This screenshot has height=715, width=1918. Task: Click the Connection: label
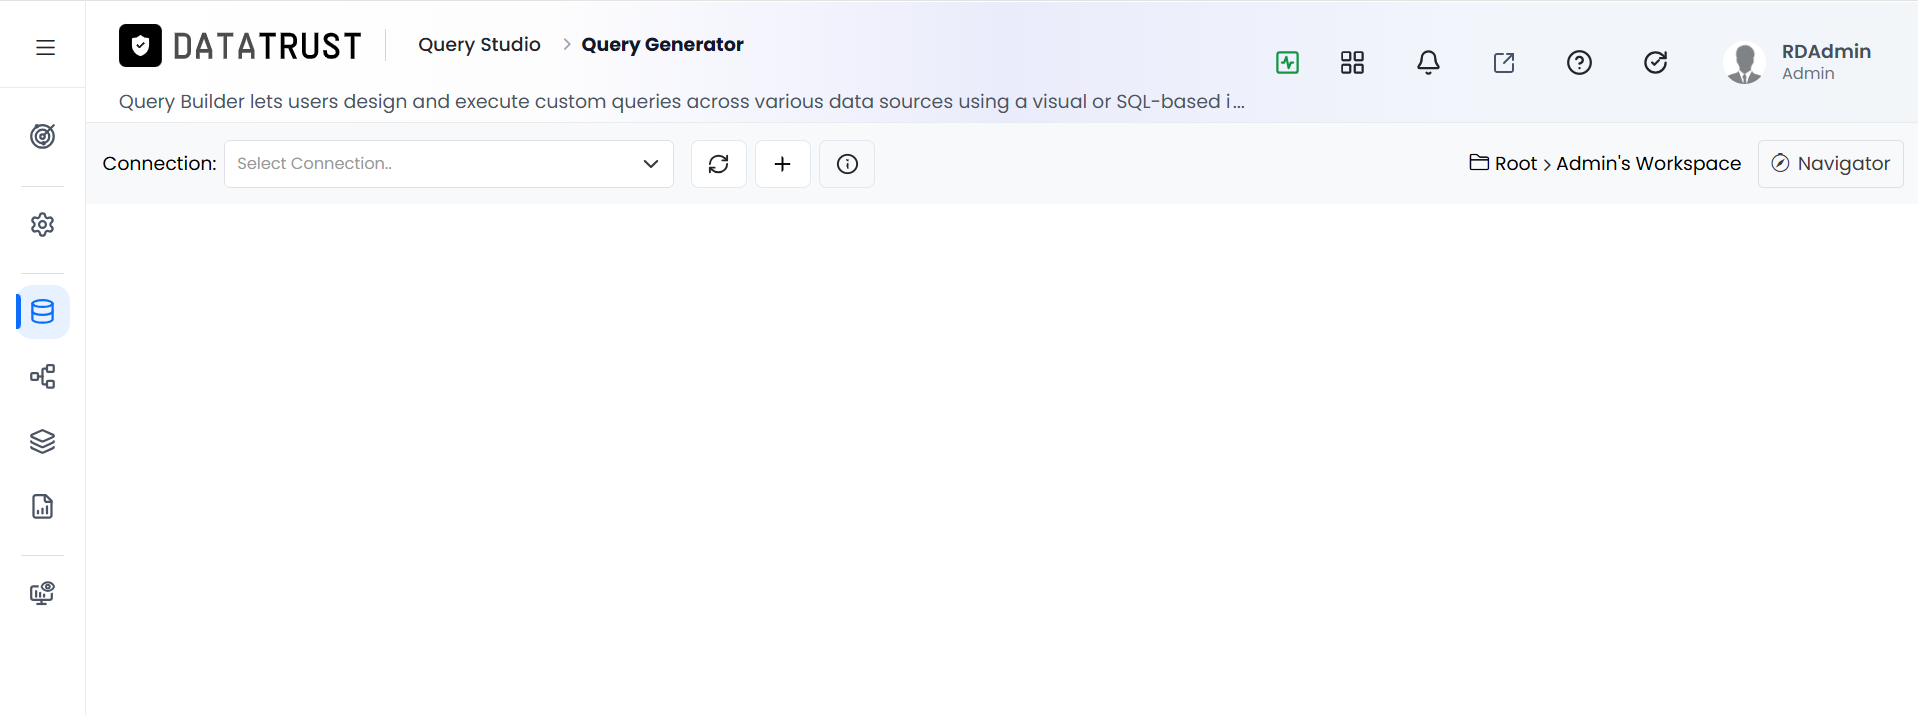point(159,164)
